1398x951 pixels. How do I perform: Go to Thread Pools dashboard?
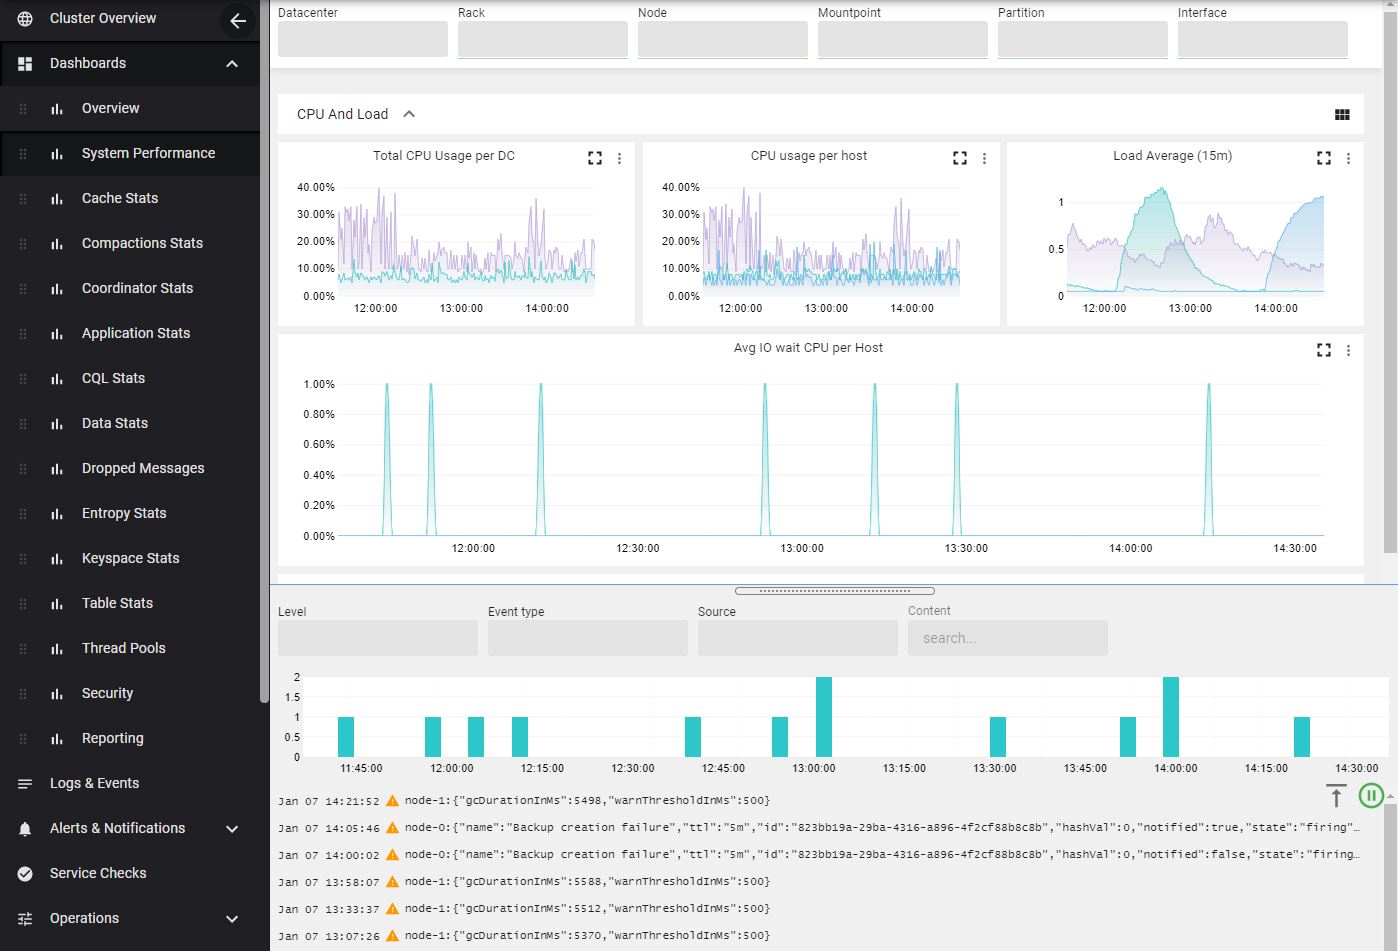pos(123,648)
